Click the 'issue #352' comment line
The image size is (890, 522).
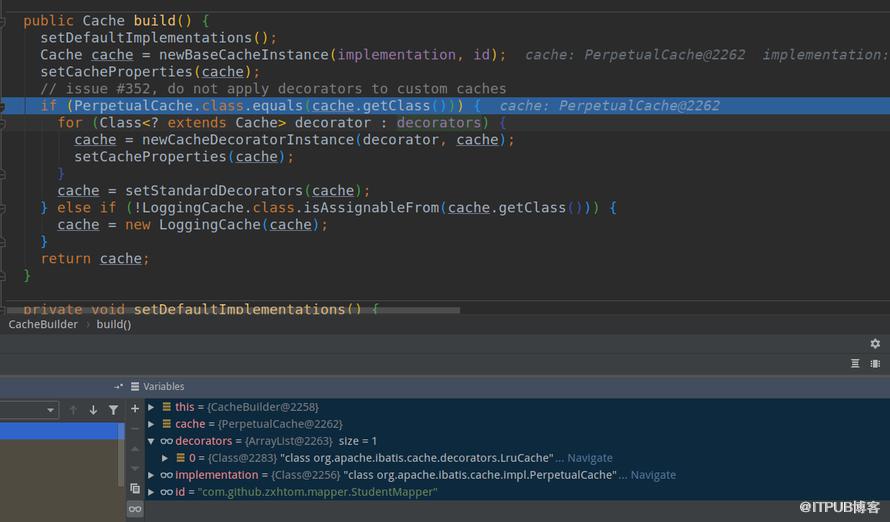pos(273,89)
